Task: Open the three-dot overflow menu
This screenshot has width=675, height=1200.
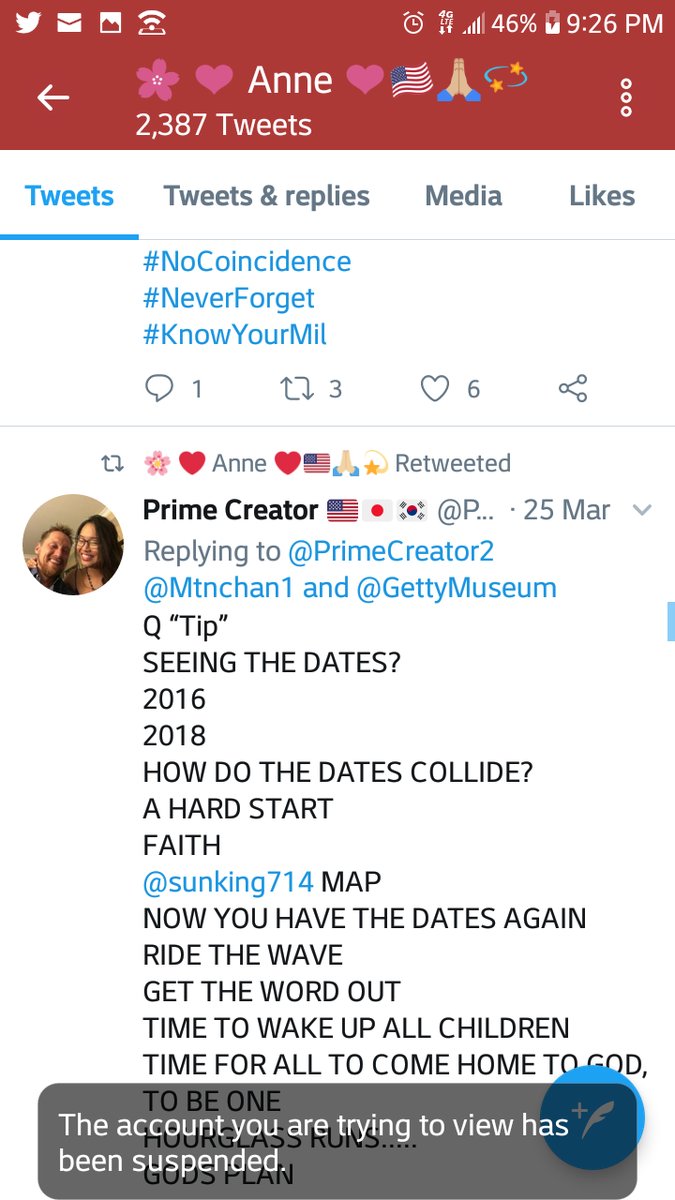Action: (626, 97)
